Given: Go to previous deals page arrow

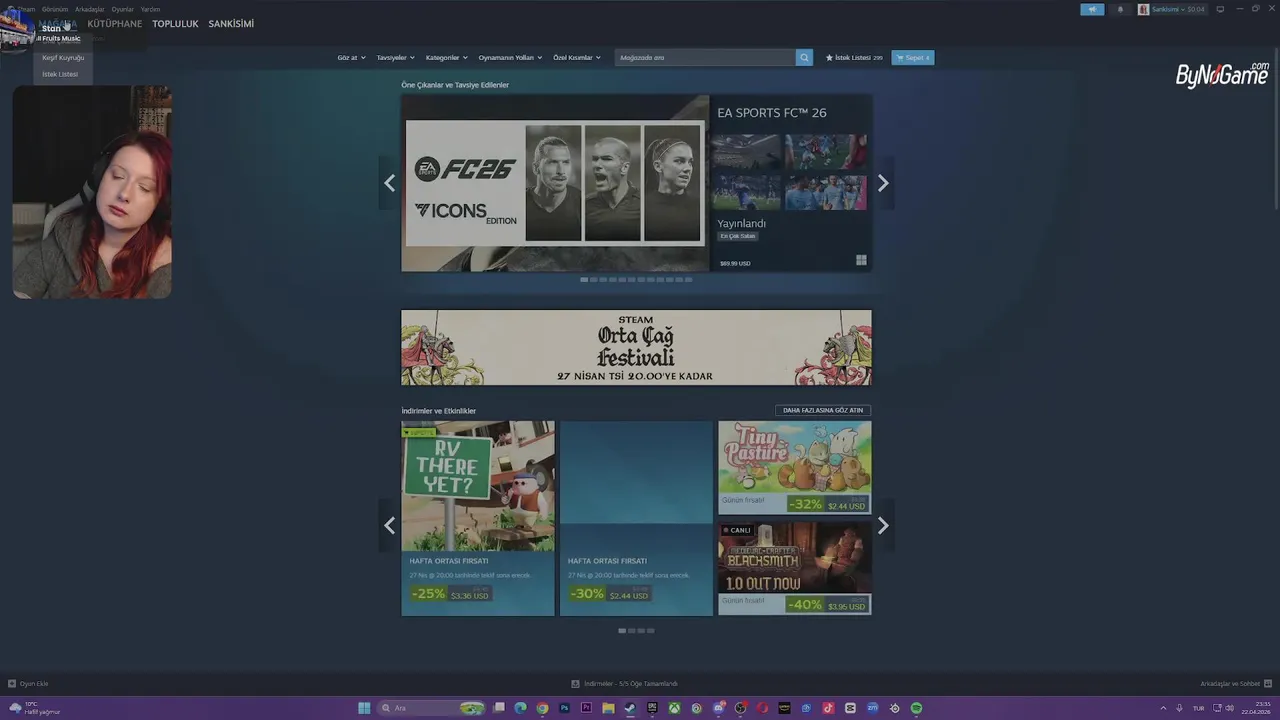Looking at the screenshot, I should [389, 526].
